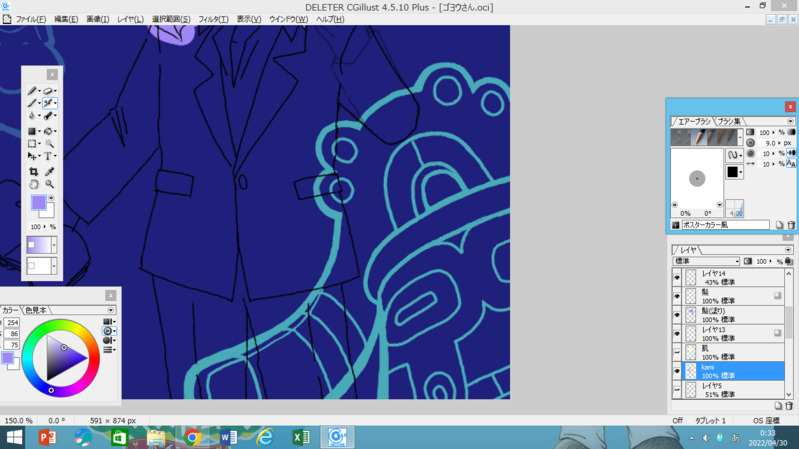Switch to the ブラシ集 tab
The height and width of the screenshot is (449, 799).
pyautogui.click(x=729, y=121)
